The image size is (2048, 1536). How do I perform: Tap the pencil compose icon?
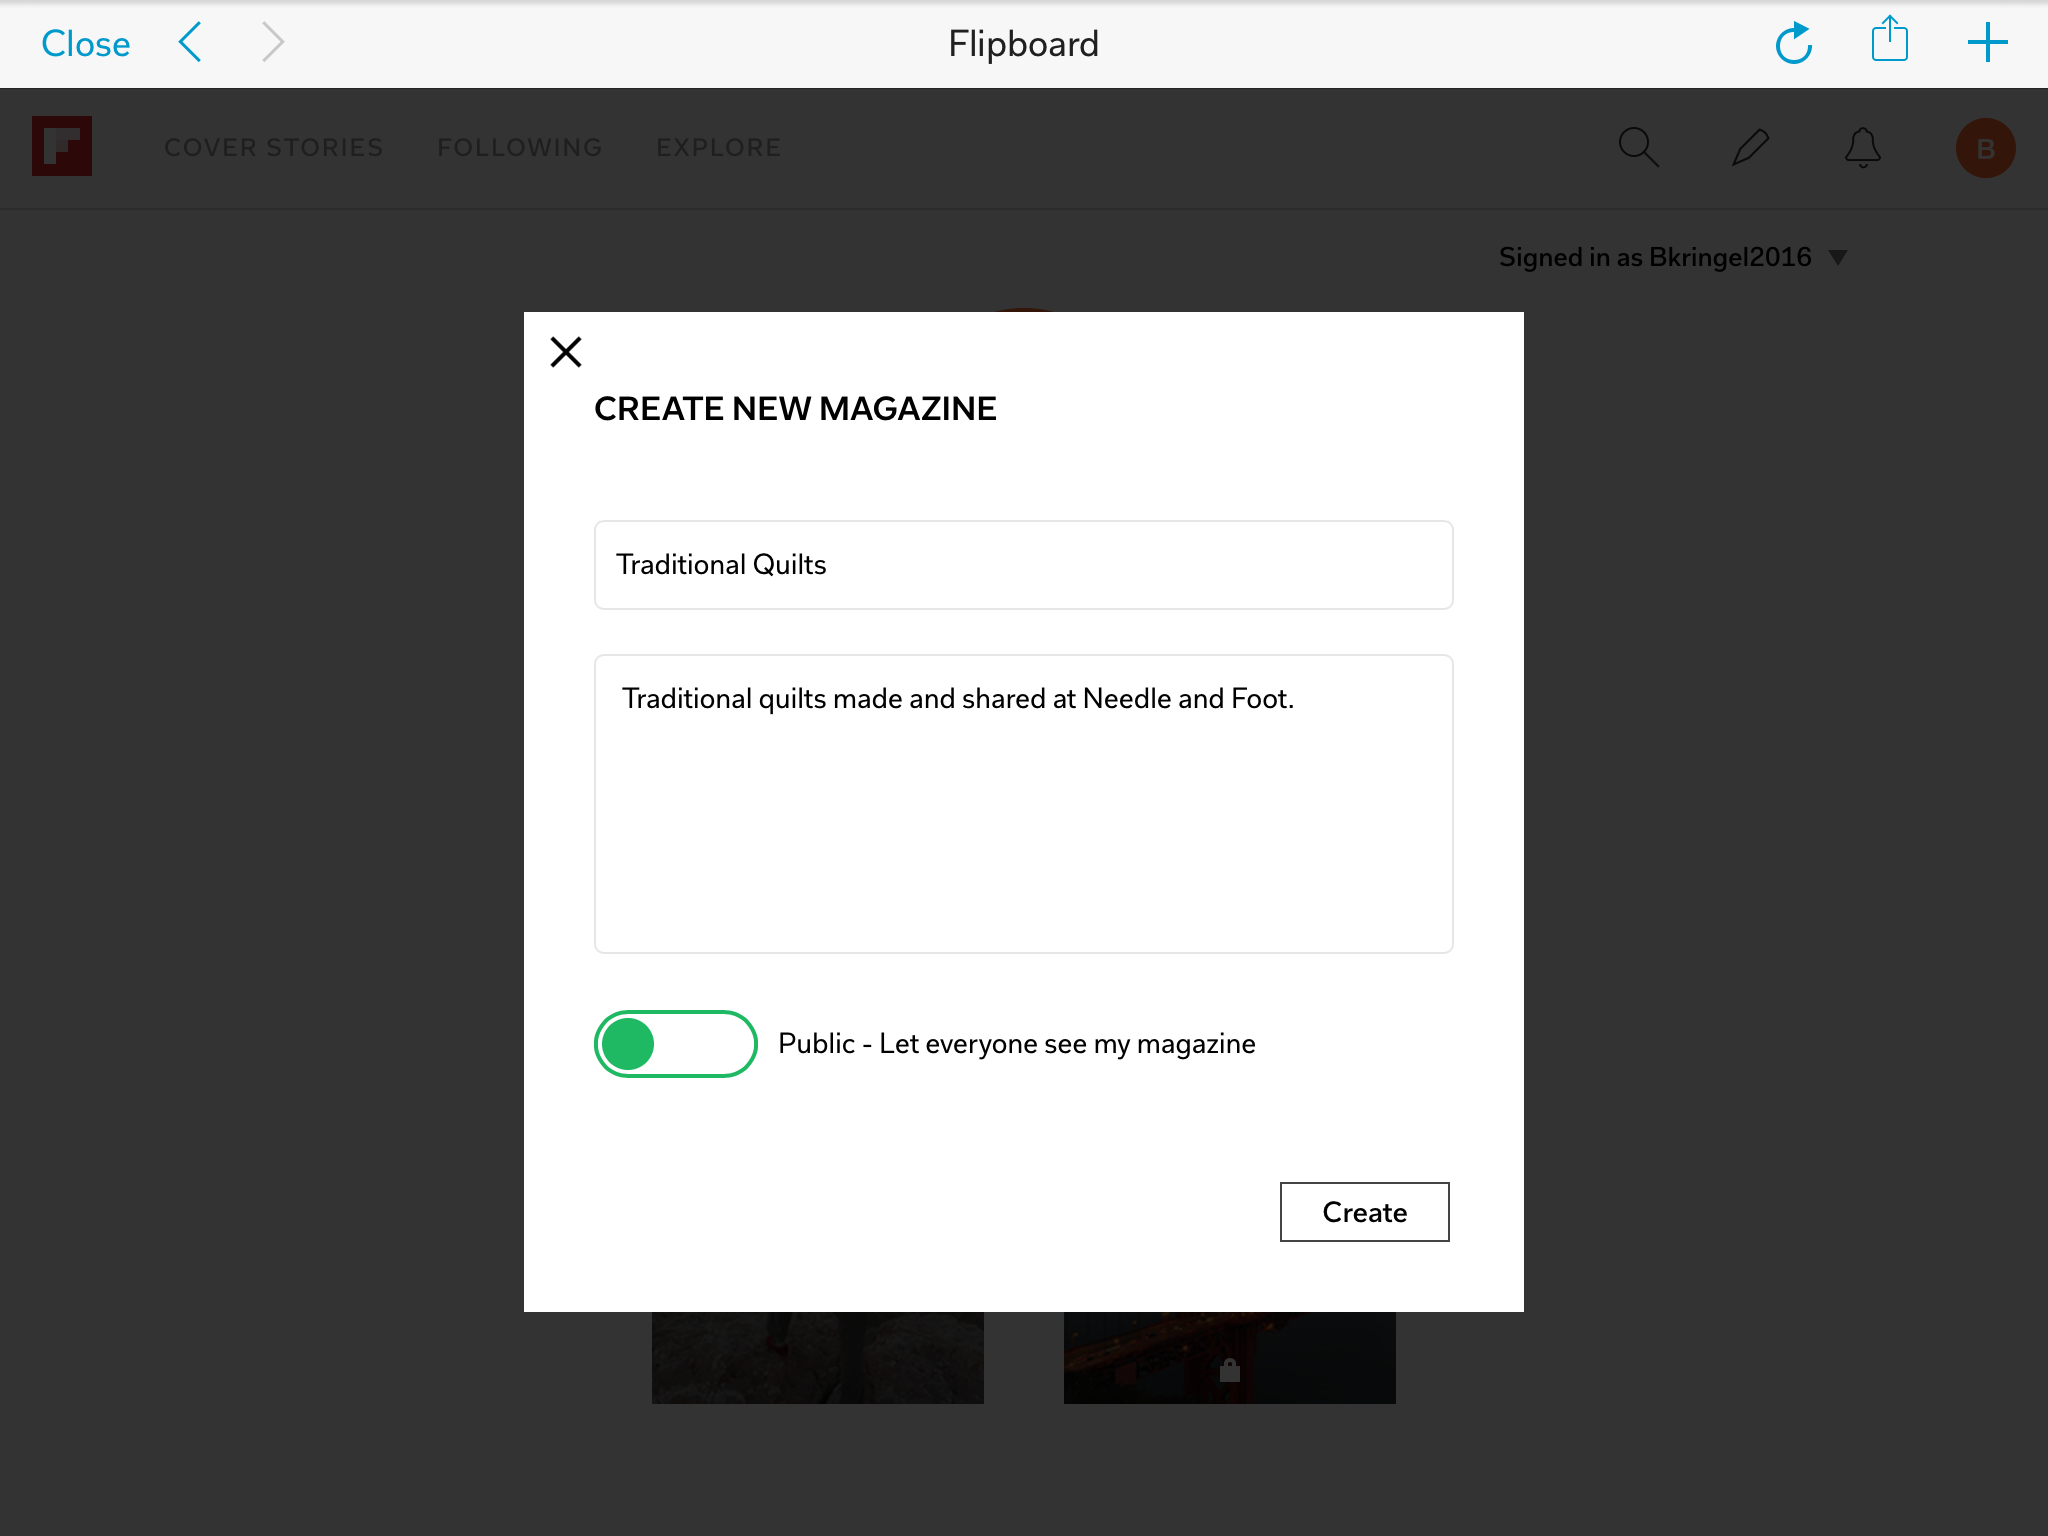coord(1750,147)
